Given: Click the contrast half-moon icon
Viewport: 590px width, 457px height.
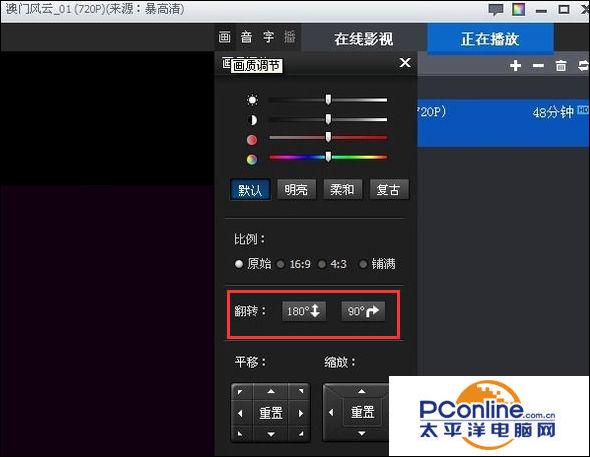Looking at the screenshot, I should pos(252,120).
